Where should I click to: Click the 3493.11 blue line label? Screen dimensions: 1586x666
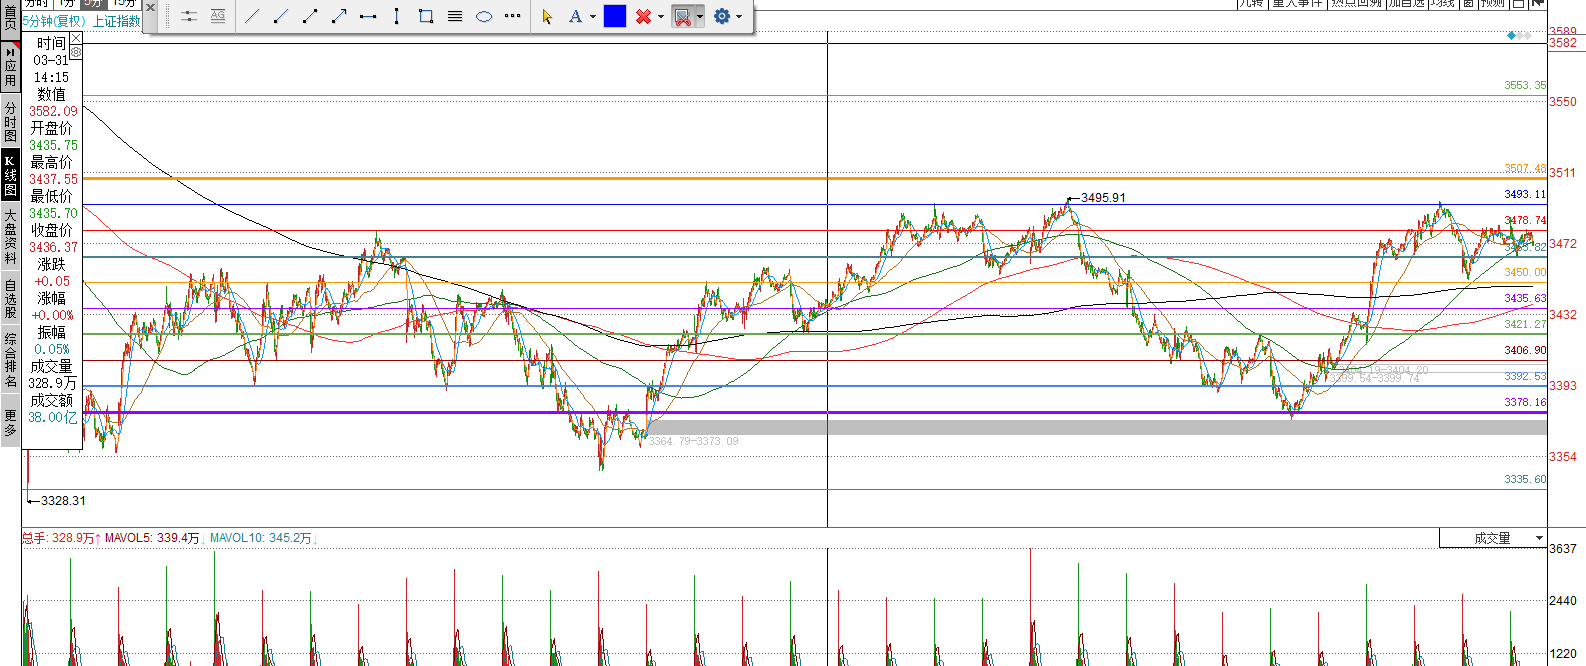click(1525, 194)
